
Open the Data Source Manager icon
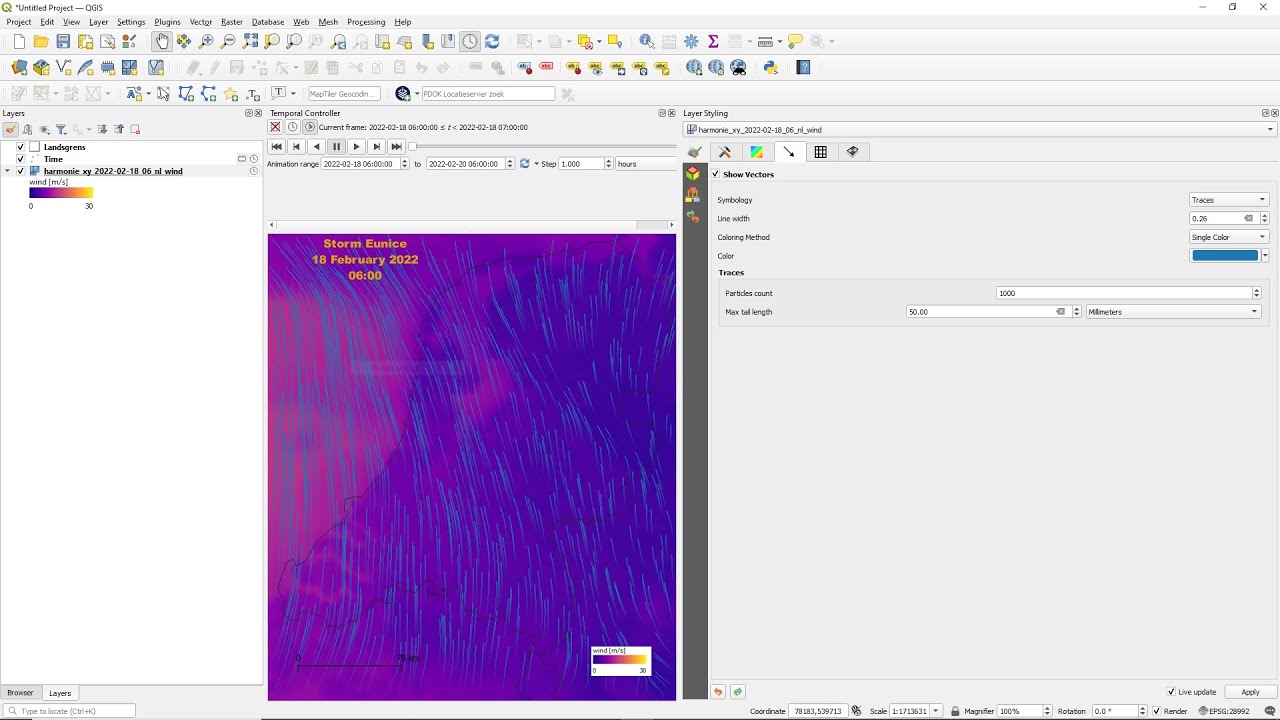pyautogui.click(x=19, y=67)
